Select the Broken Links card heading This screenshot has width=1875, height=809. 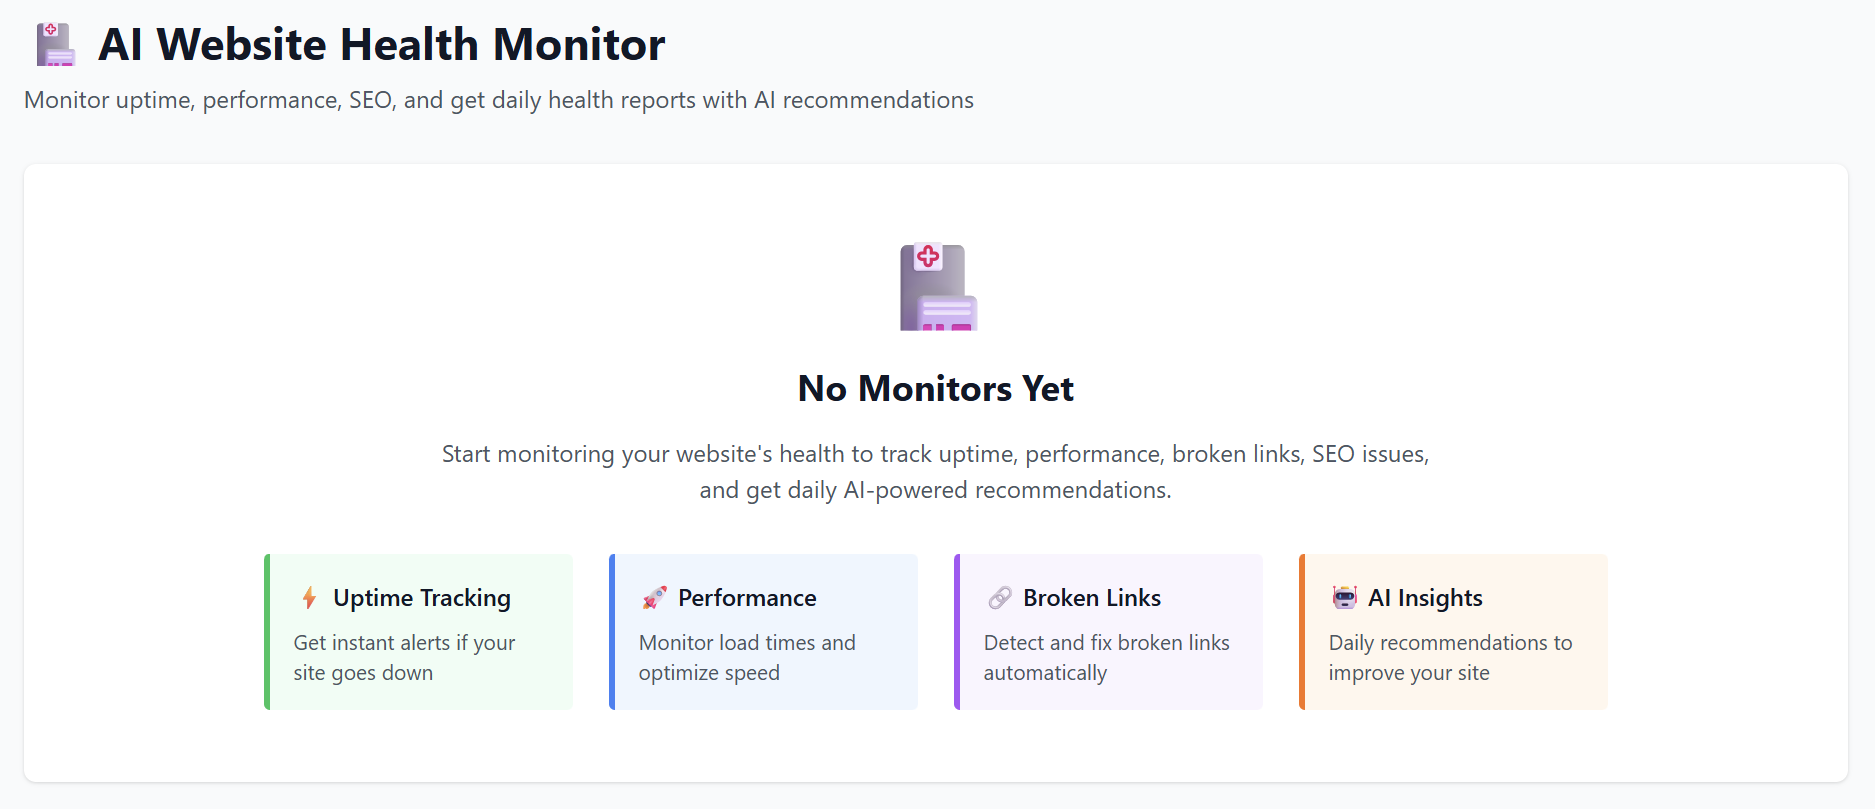[1091, 598]
